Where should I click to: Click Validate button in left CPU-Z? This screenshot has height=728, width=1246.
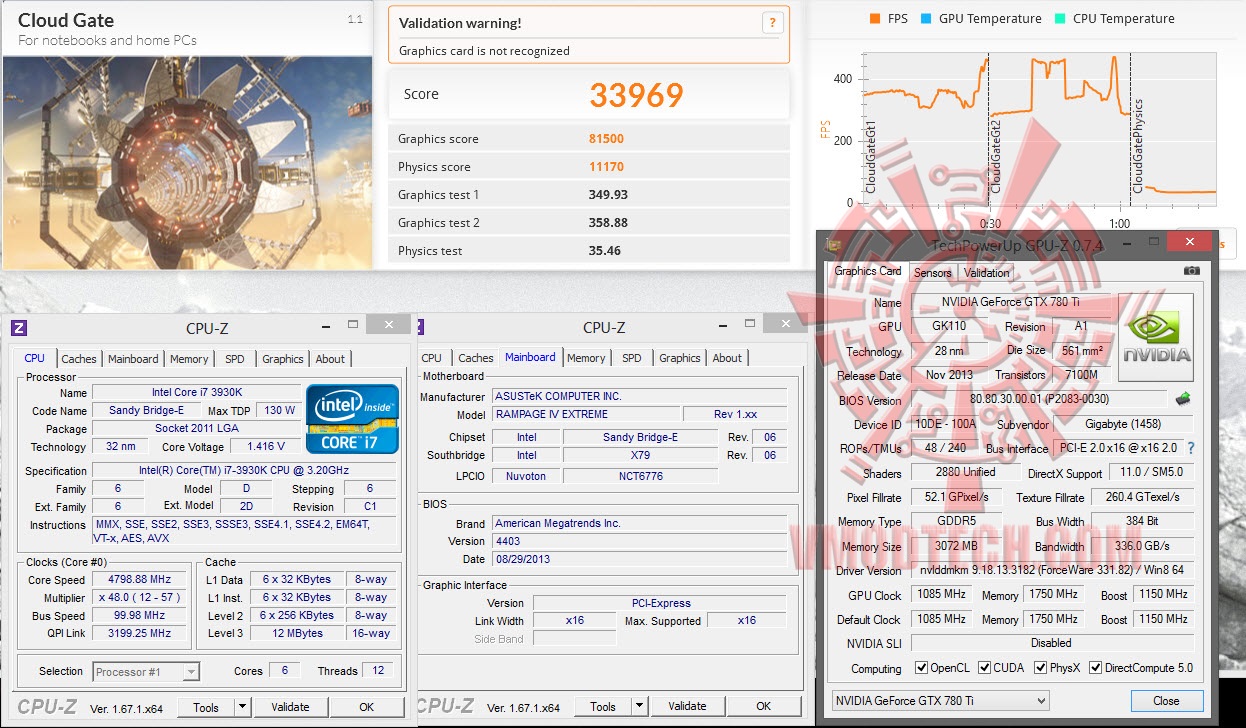tap(290, 707)
